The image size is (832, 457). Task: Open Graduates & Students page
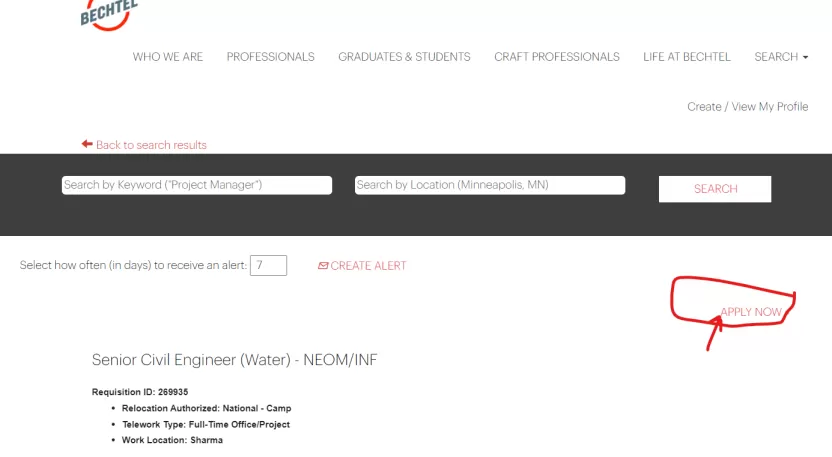click(x=404, y=57)
